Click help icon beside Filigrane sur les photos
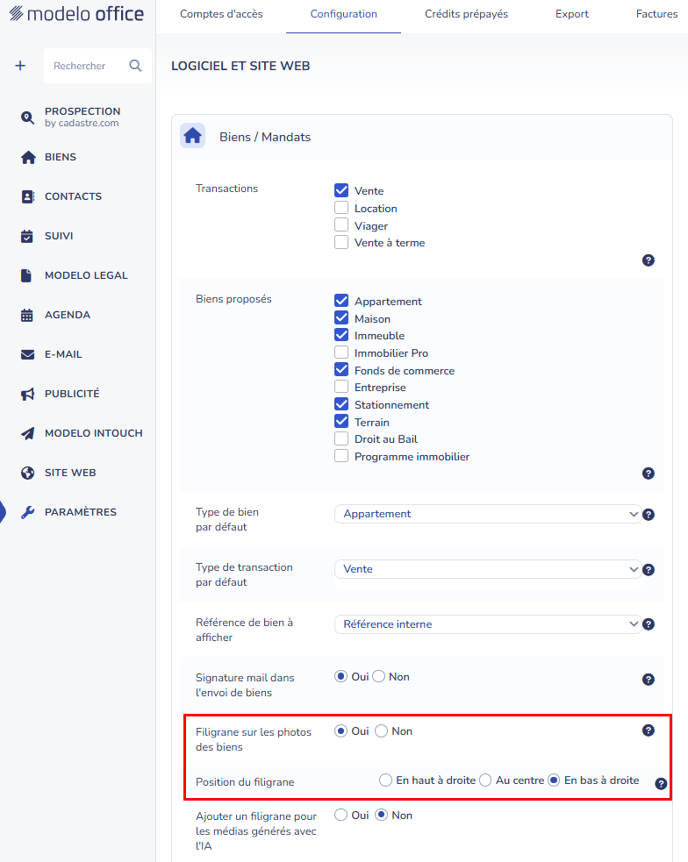688x862 pixels. [648, 731]
